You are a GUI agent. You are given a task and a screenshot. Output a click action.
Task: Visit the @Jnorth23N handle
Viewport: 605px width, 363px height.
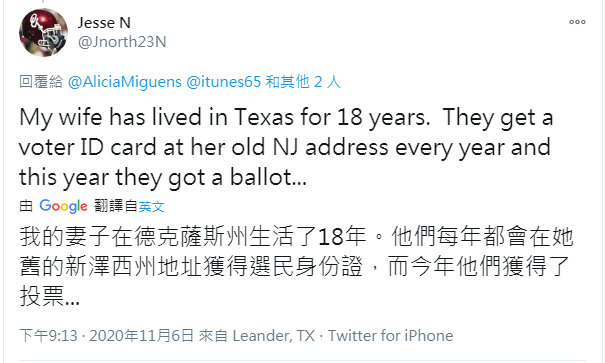(x=122, y=42)
